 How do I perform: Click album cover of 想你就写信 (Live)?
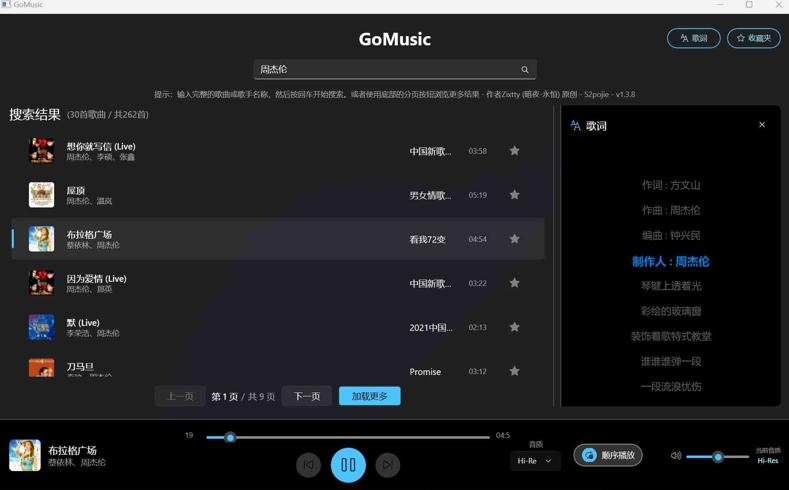coord(41,150)
